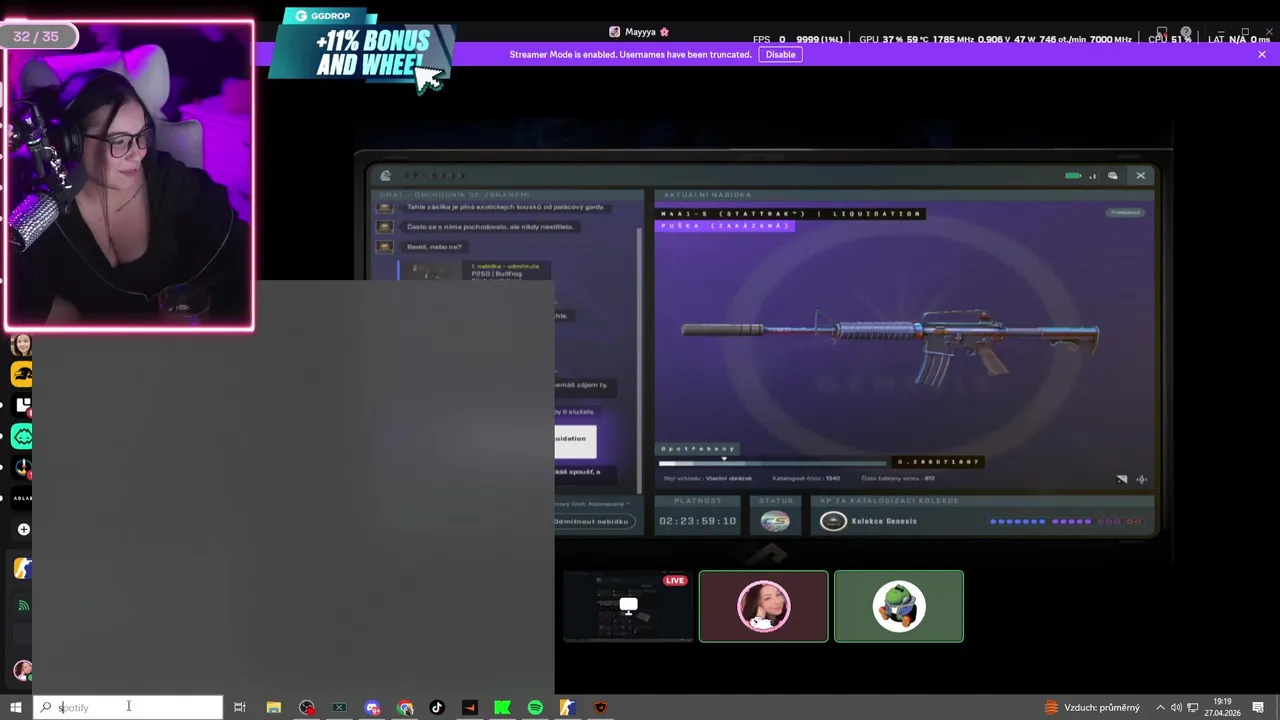This screenshot has width=1280, height=720.
Task: Click the Kolekce Genesis XP progress dots
Action: (1065, 521)
